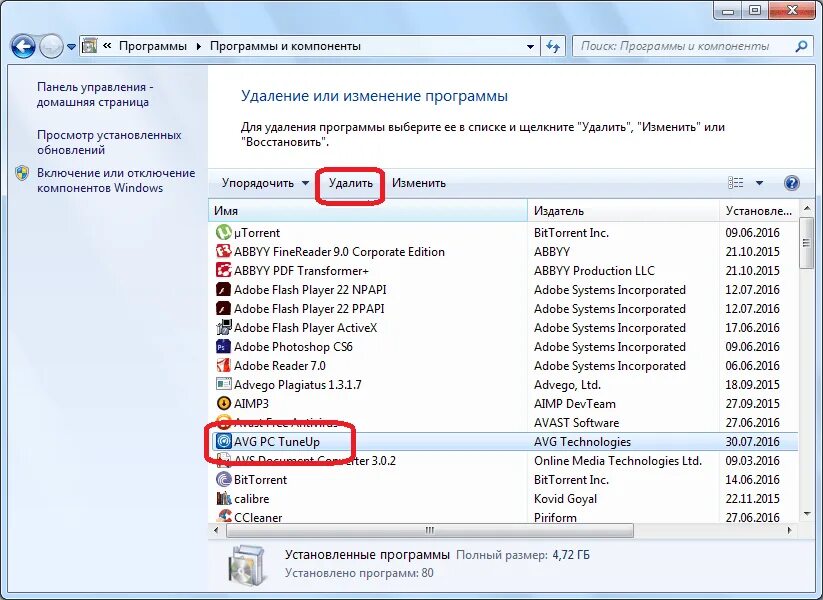Image resolution: width=823 pixels, height=600 pixels.
Task: Click in the Поиск search field
Action: 682,46
